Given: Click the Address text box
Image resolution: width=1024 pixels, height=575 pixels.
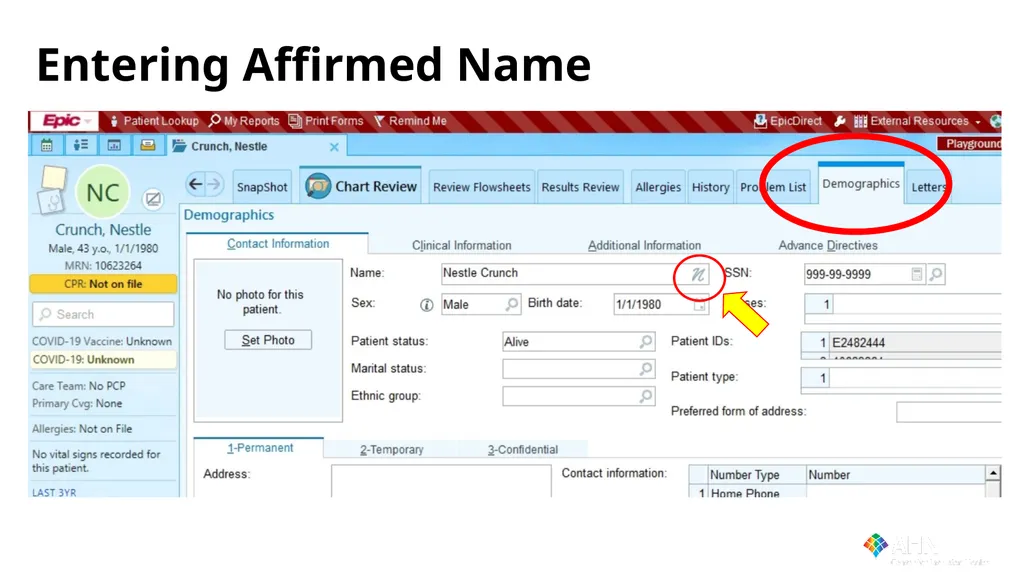Looking at the screenshot, I should pos(441,481).
